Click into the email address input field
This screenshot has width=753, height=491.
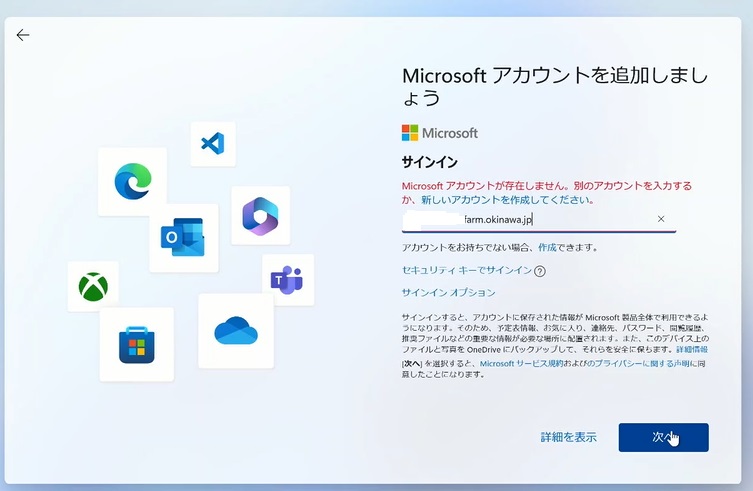pos(539,220)
